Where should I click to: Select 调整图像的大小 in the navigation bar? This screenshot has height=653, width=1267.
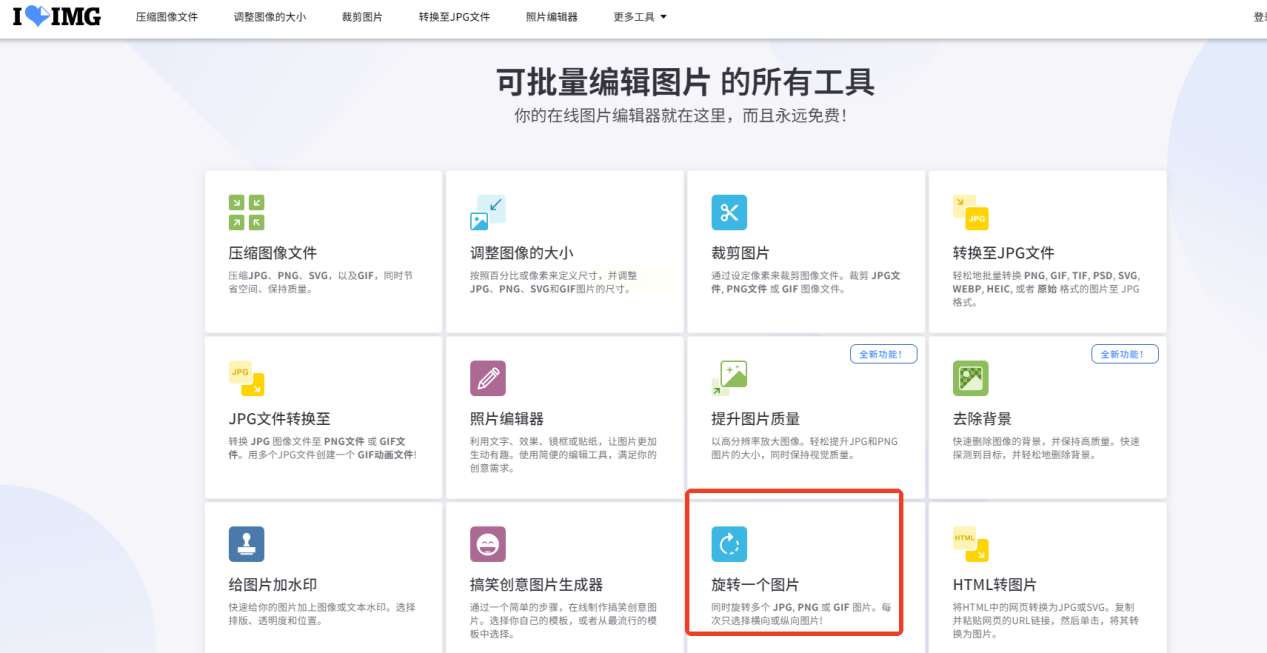269,17
